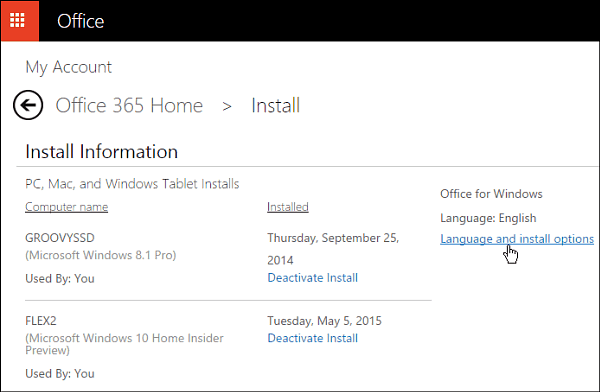This screenshot has height=392, width=600.
Task: Click the Office brand title
Action: click(x=80, y=21)
